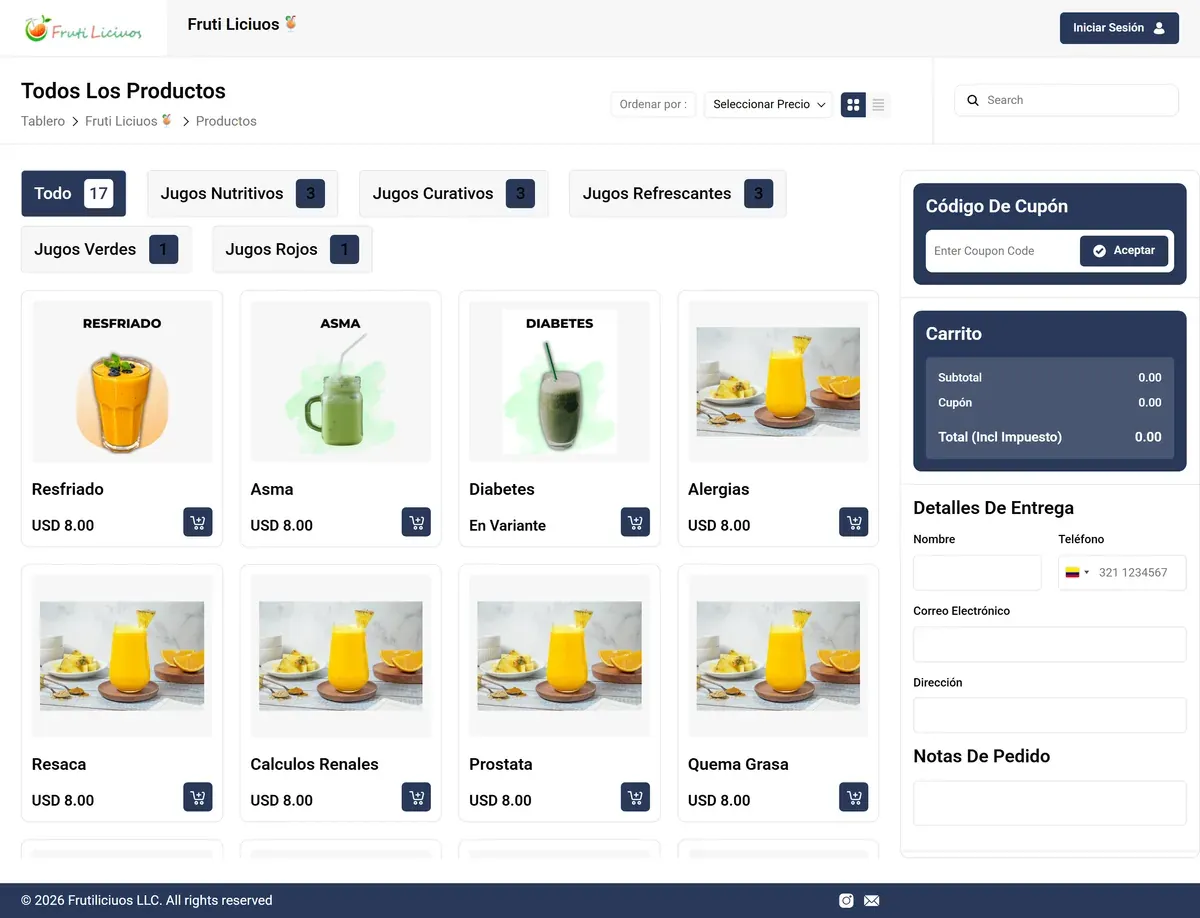This screenshot has width=1200, height=918.
Task: Switch to list view layout
Action: pyautogui.click(x=878, y=104)
